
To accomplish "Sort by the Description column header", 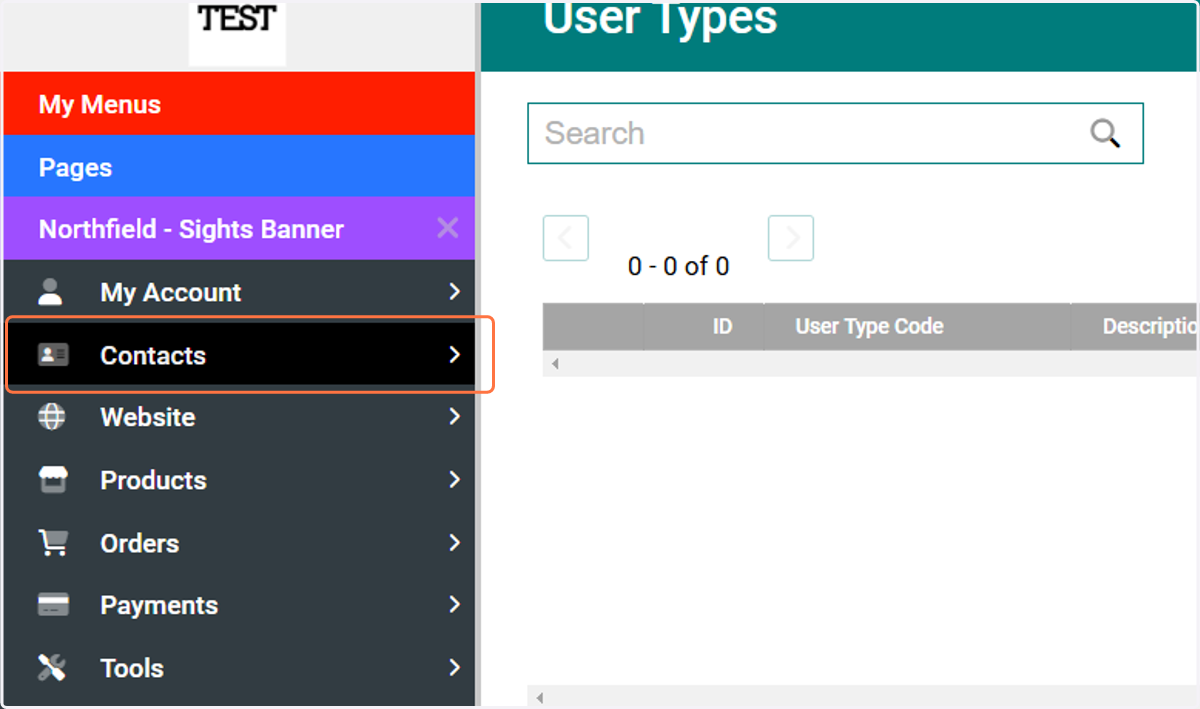I will pos(1135,327).
